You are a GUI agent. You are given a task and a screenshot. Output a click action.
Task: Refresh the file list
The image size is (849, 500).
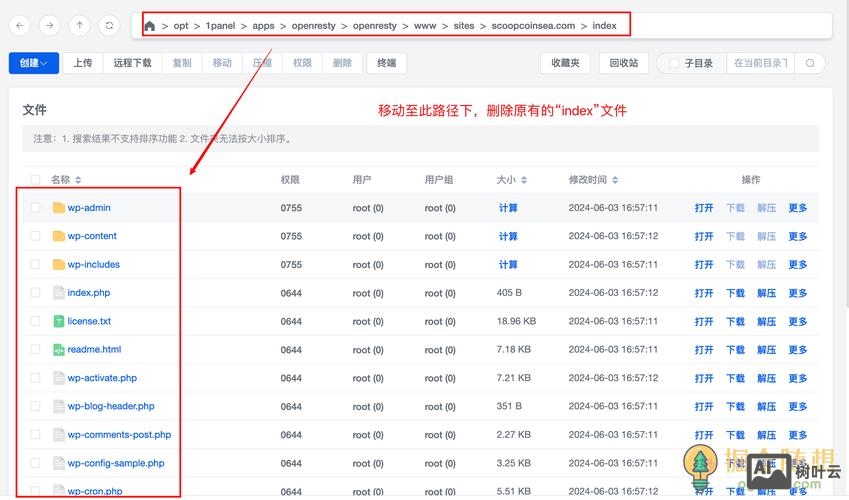pos(109,25)
